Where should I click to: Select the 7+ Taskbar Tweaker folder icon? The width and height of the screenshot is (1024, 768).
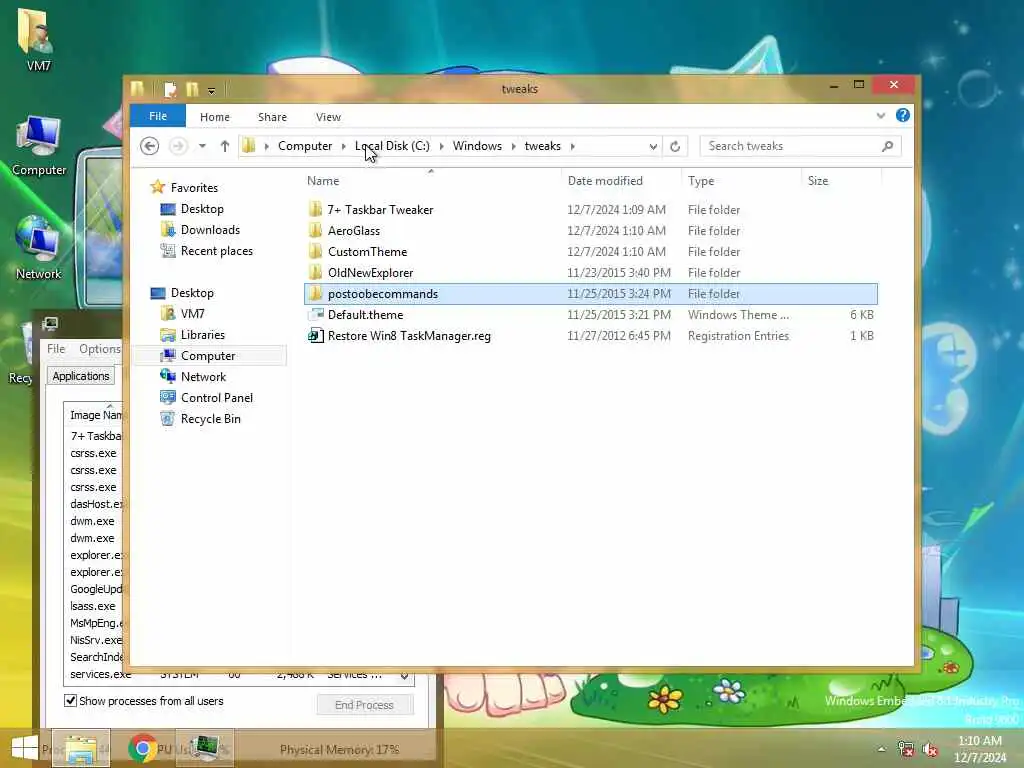(x=316, y=210)
